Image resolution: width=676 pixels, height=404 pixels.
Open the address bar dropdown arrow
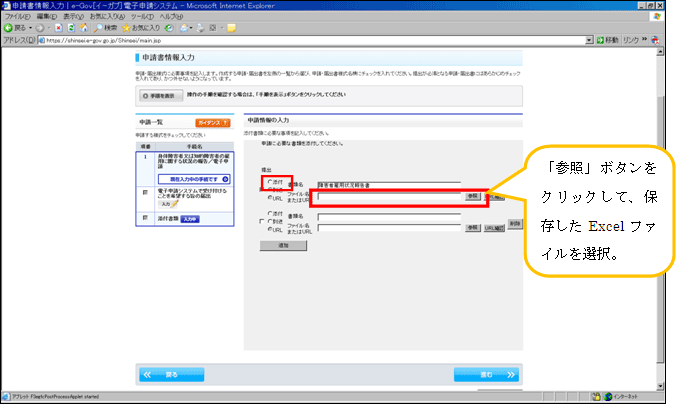[x=589, y=40]
